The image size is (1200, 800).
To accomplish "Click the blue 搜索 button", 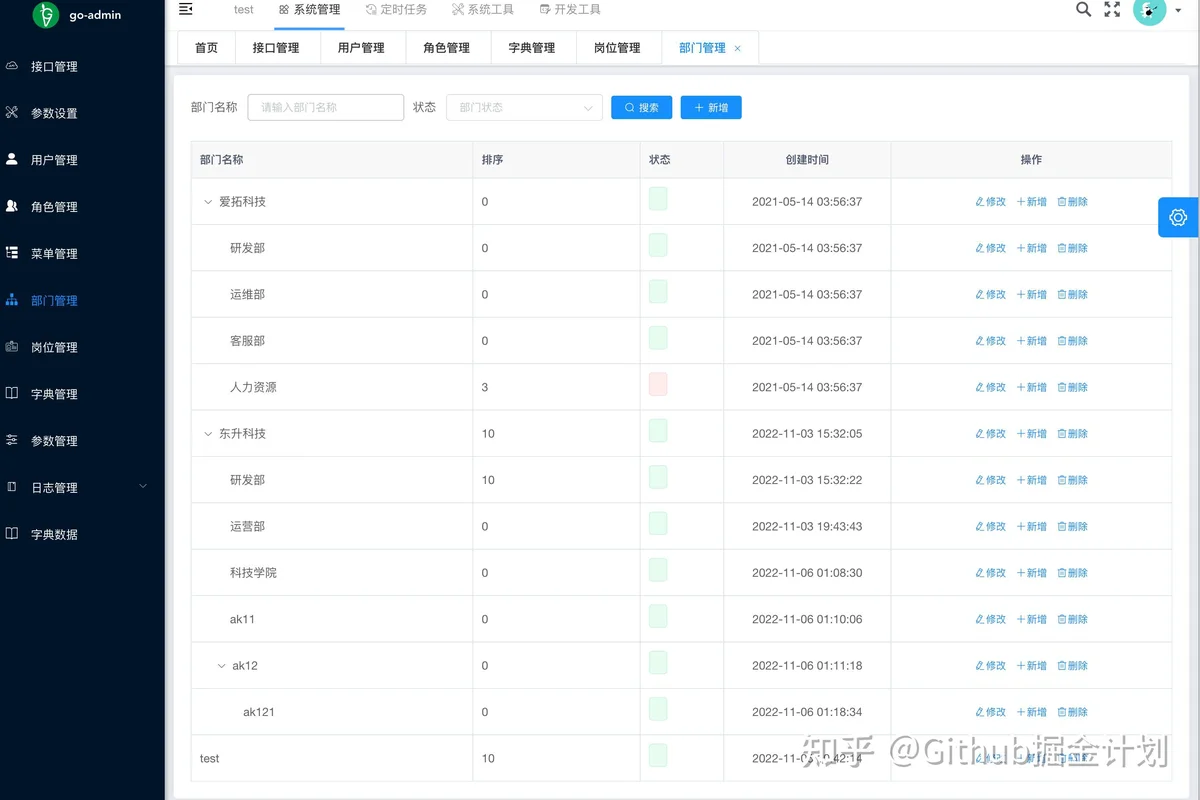I will point(641,107).
